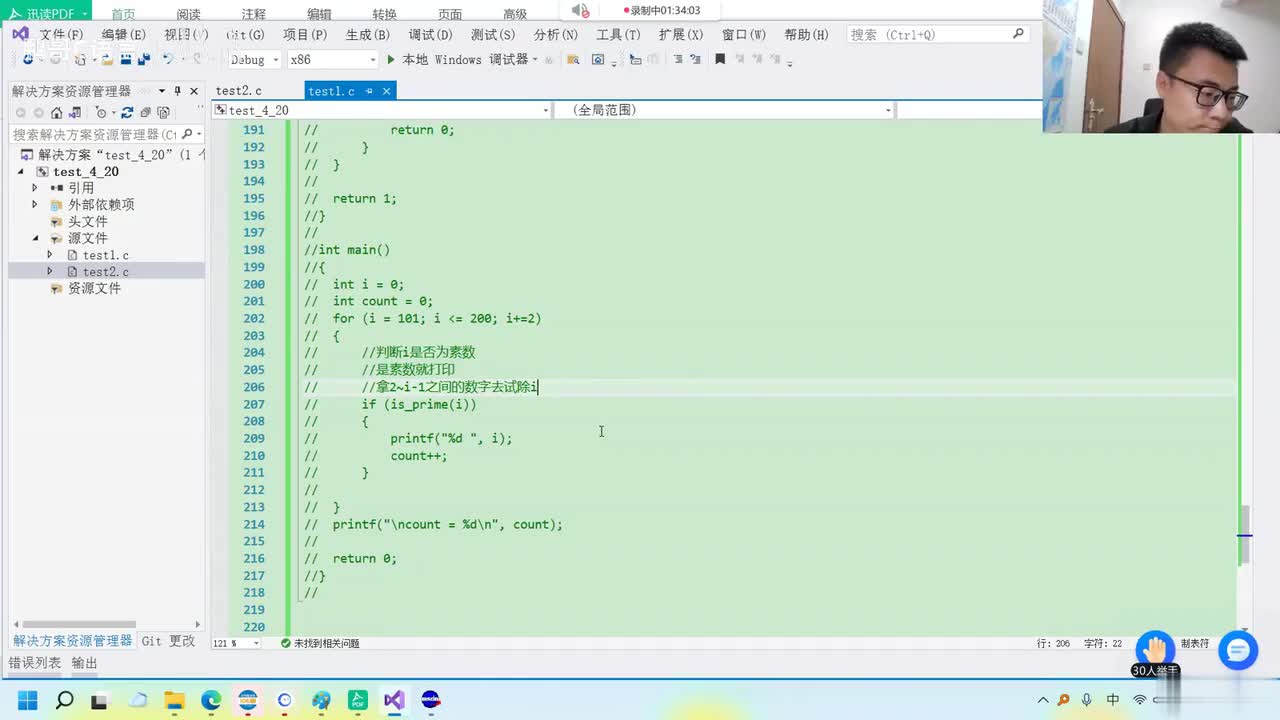Click the Show All Files icon in Solution Explorer
Screen dimensions: 1280x720
[x=164, y=113]
